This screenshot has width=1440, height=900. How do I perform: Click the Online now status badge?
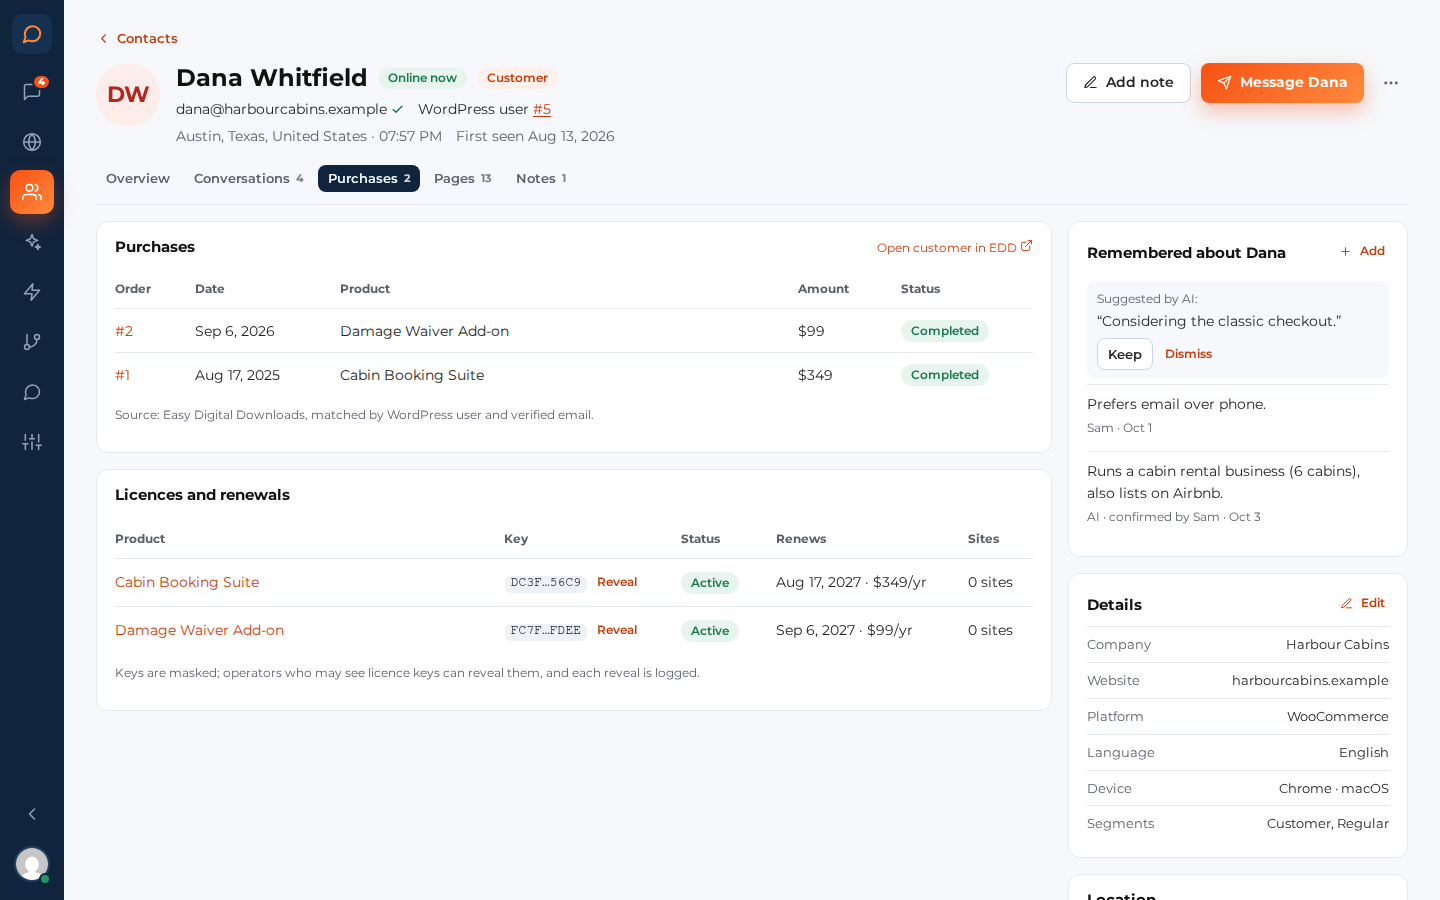coord(422,78)
